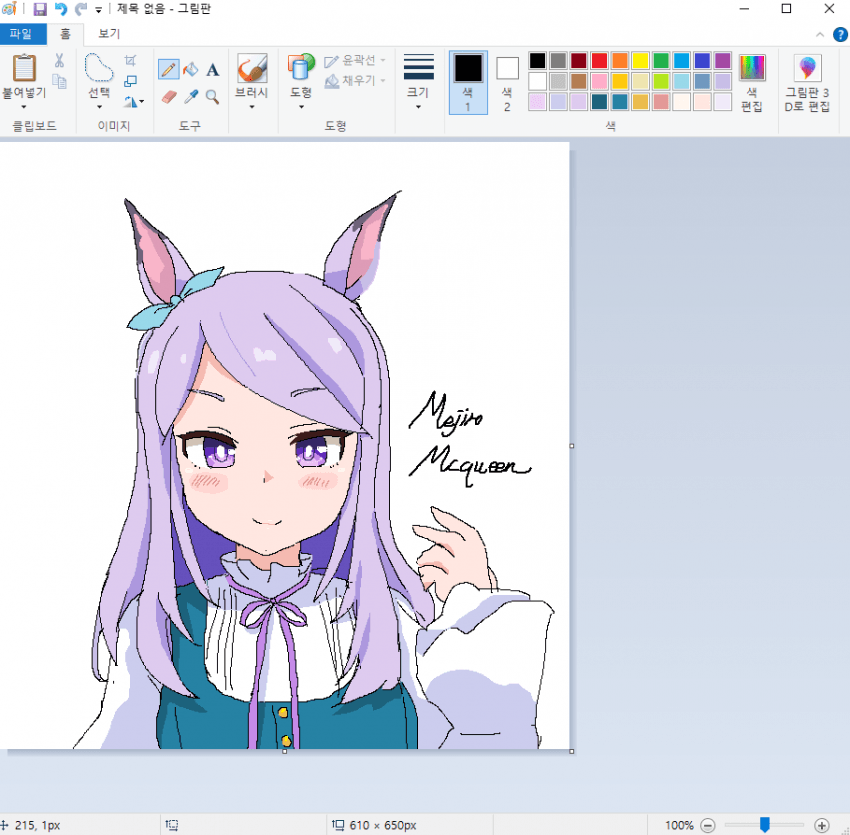
Task: Pick the purple color swatch
Action: tap(723, 60)
